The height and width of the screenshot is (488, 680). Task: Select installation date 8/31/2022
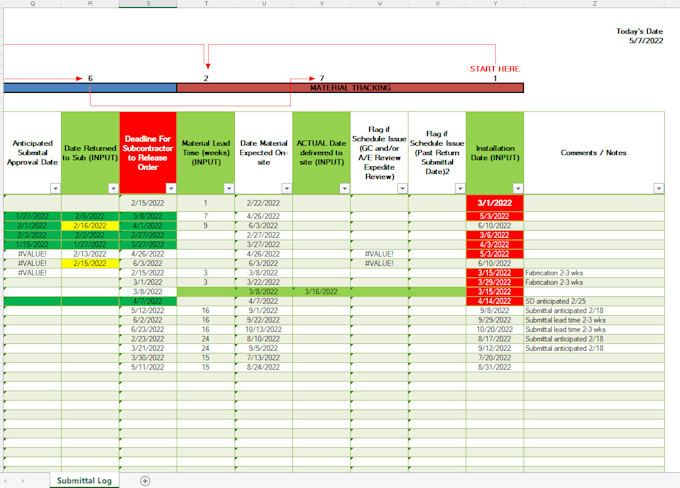[x=495, y=367]
